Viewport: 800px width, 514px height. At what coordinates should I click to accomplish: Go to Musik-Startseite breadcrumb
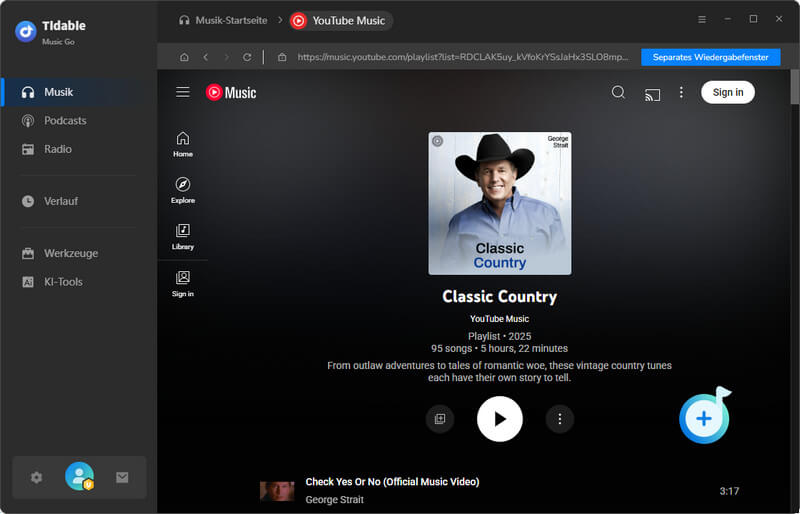223,20
